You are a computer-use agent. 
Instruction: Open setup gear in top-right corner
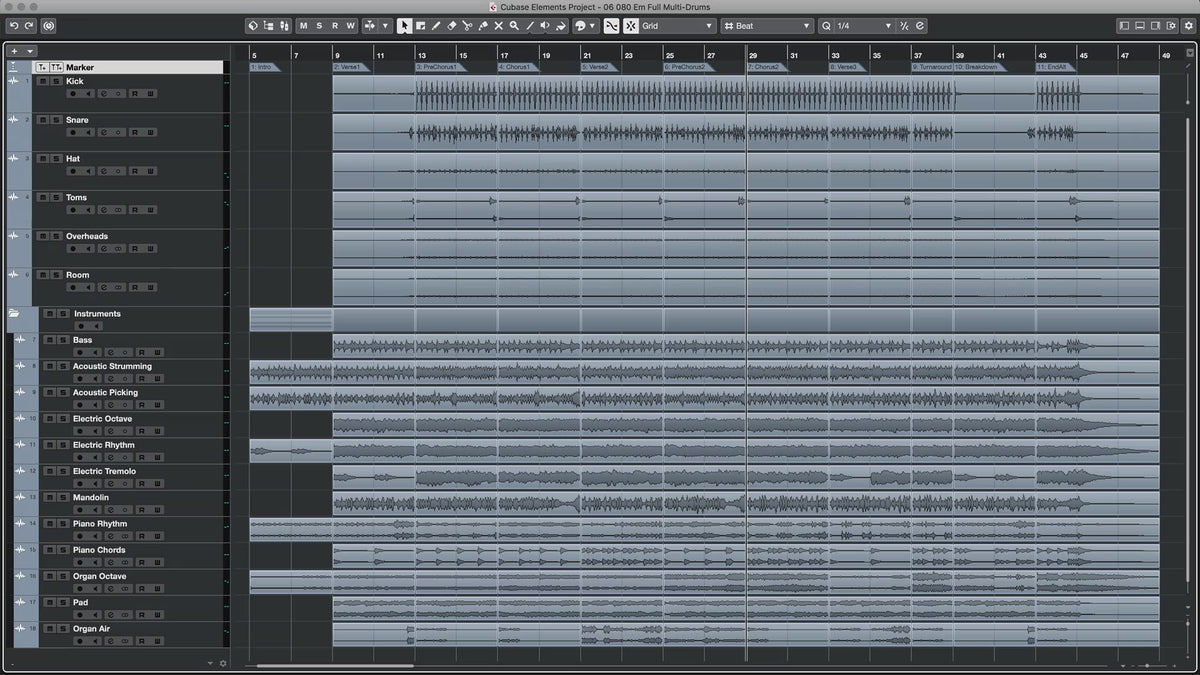[x=1189, y=26]
